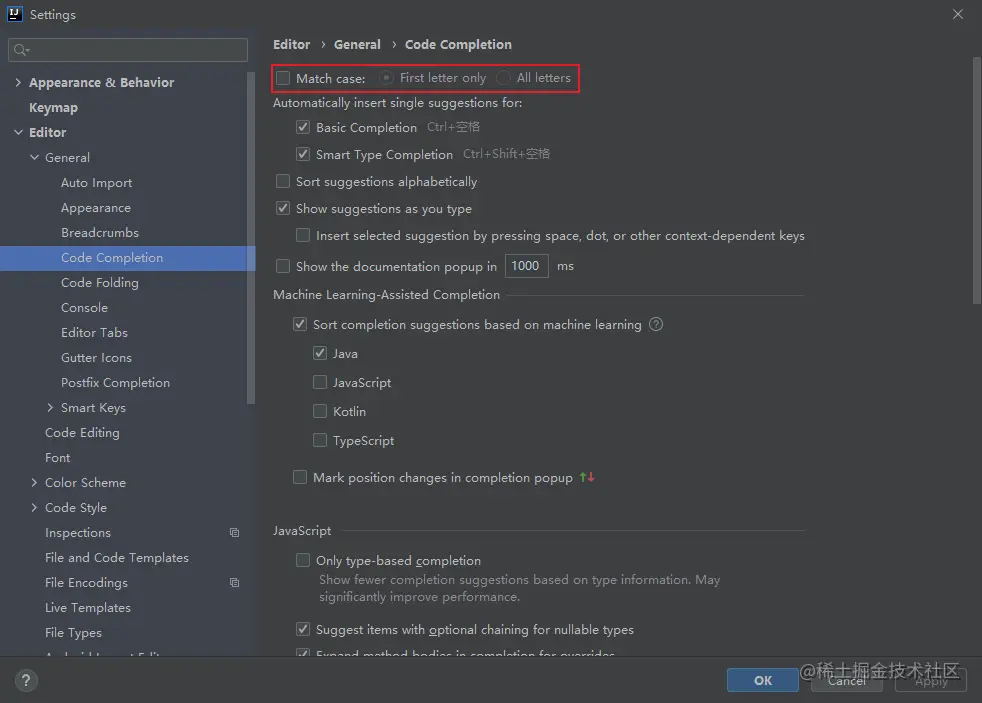Viewport: 982px width, 703px height.
Task: Expand the Appearance & Behavior section
Action: pos(18,83)
